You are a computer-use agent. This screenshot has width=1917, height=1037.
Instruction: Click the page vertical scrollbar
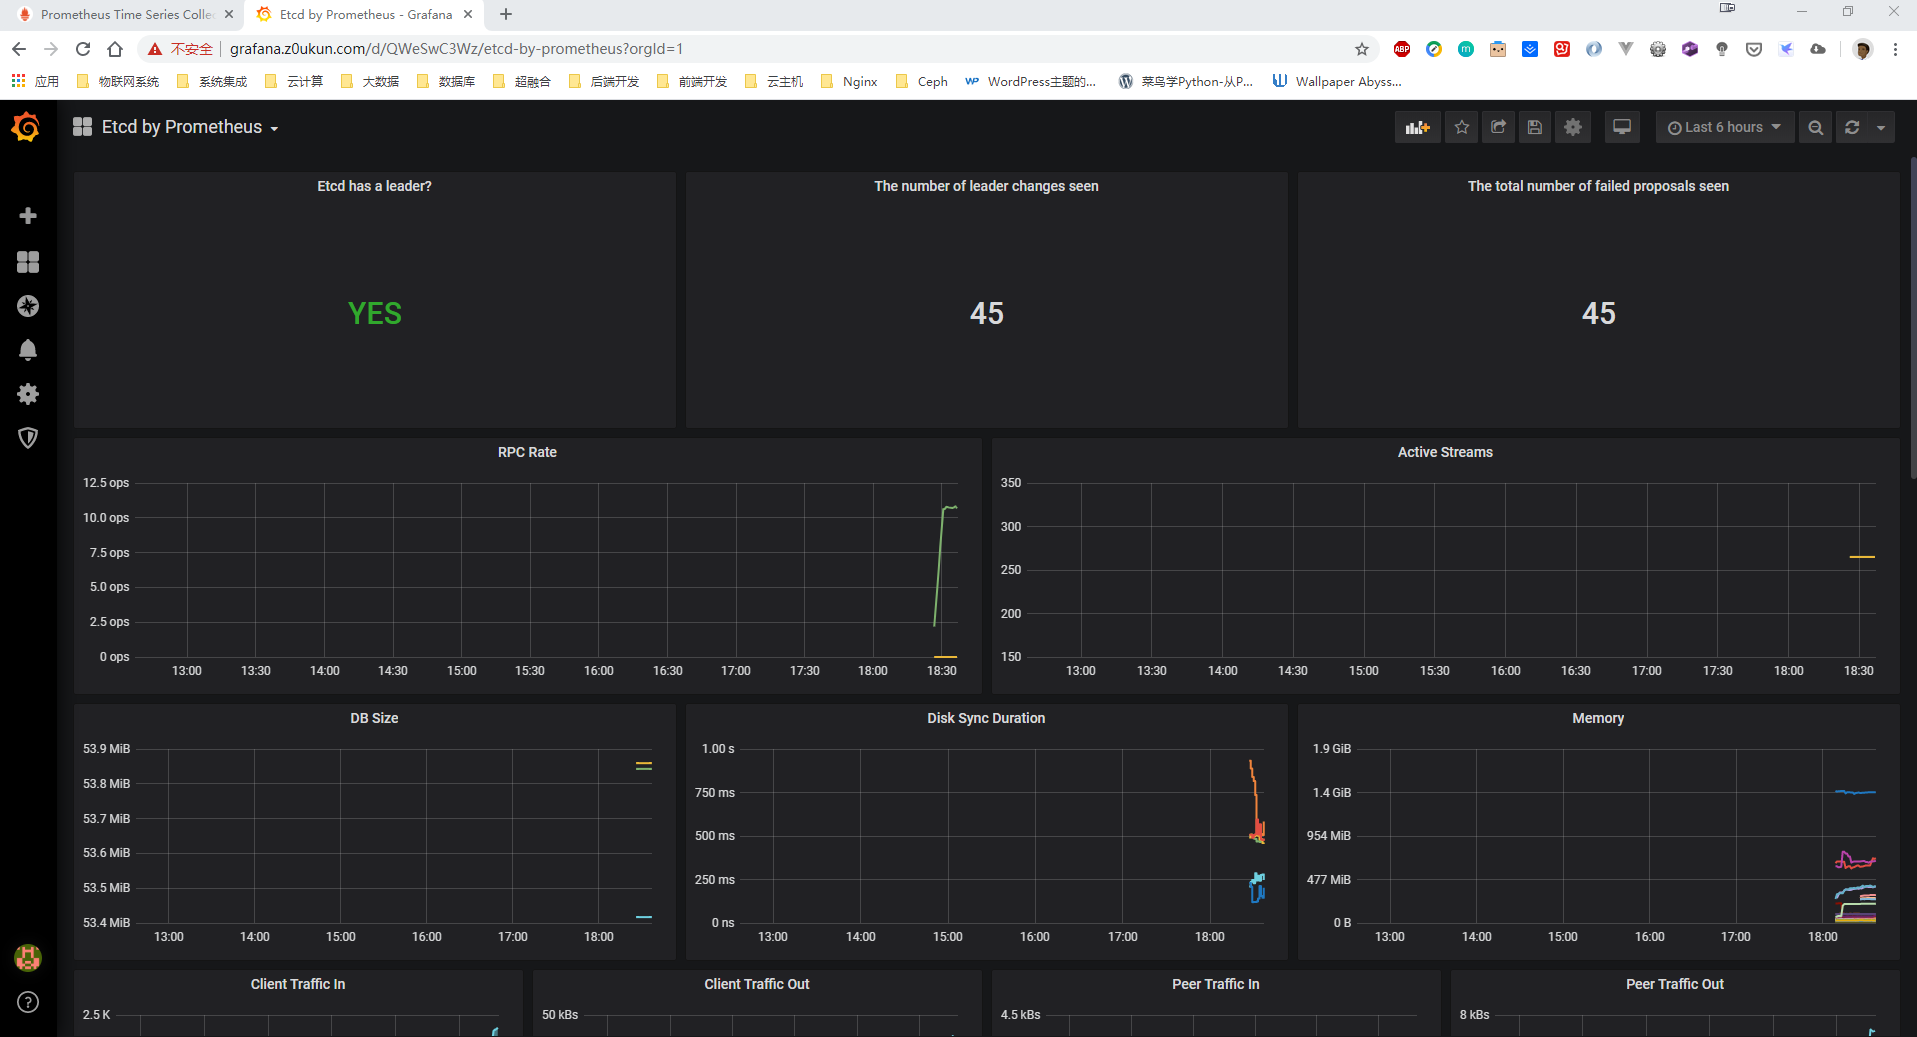coord(1912,320)
